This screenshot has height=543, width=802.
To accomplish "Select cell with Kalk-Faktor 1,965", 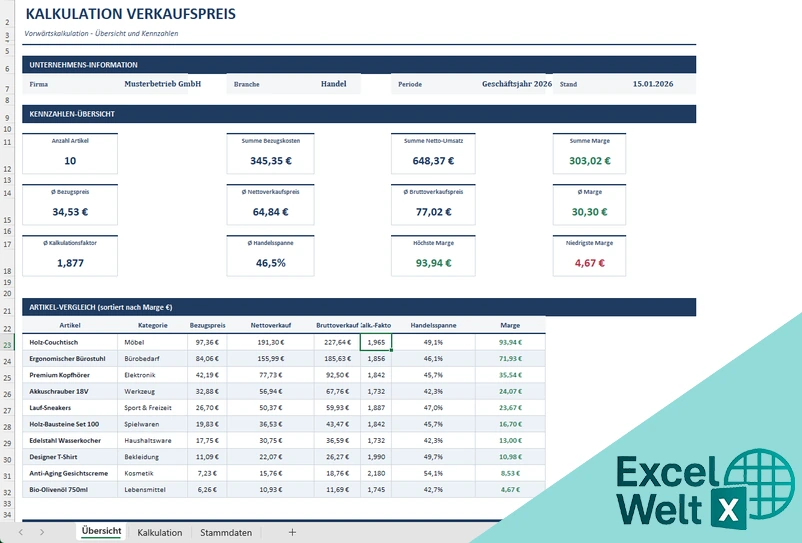I will (376, 342).
